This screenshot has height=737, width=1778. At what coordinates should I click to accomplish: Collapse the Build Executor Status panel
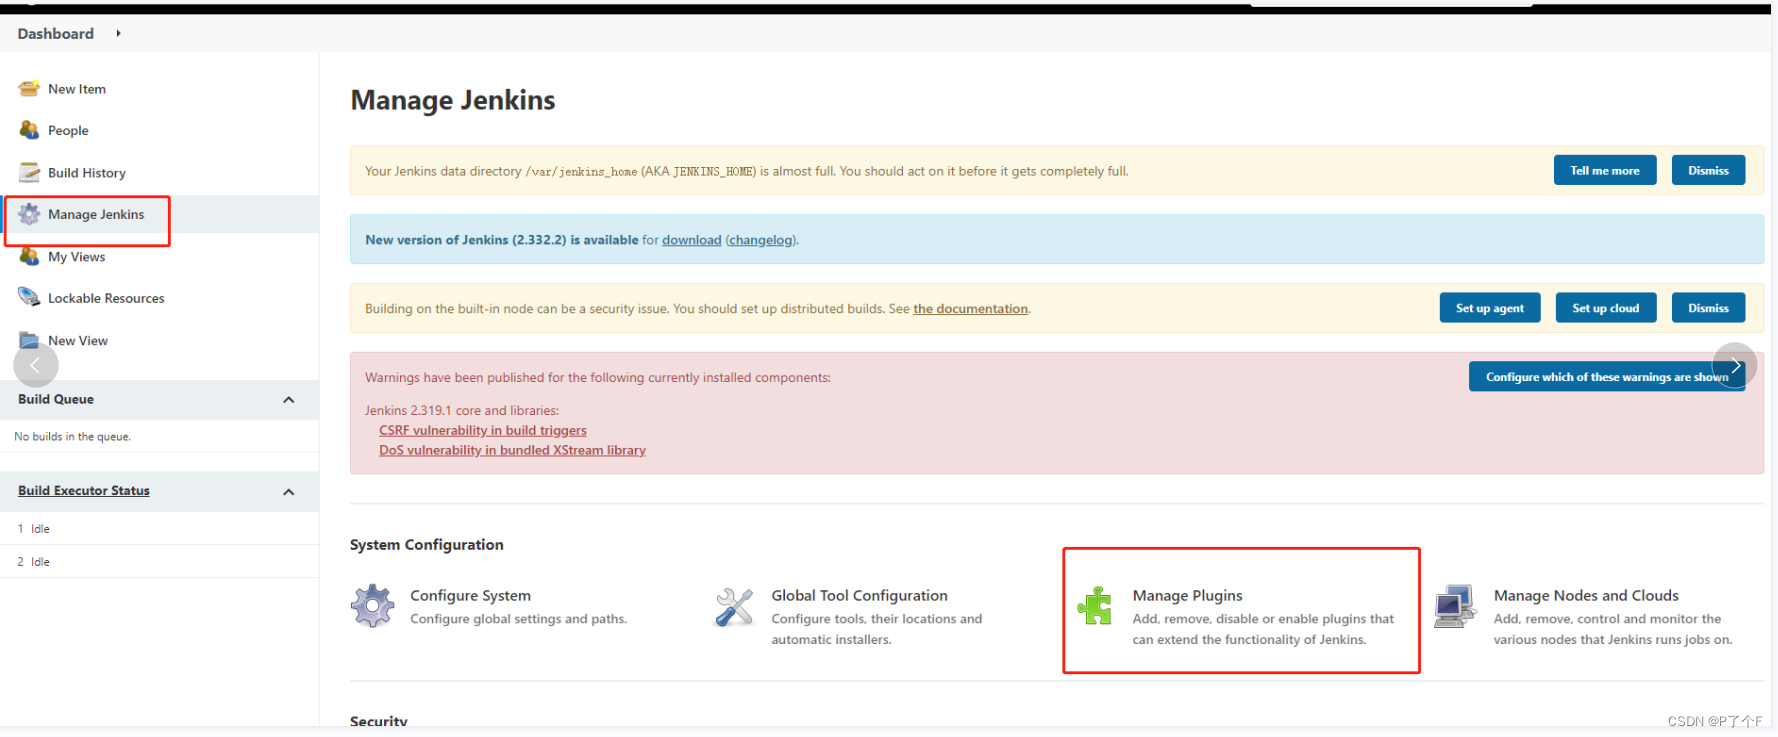(x=289, y=492)
